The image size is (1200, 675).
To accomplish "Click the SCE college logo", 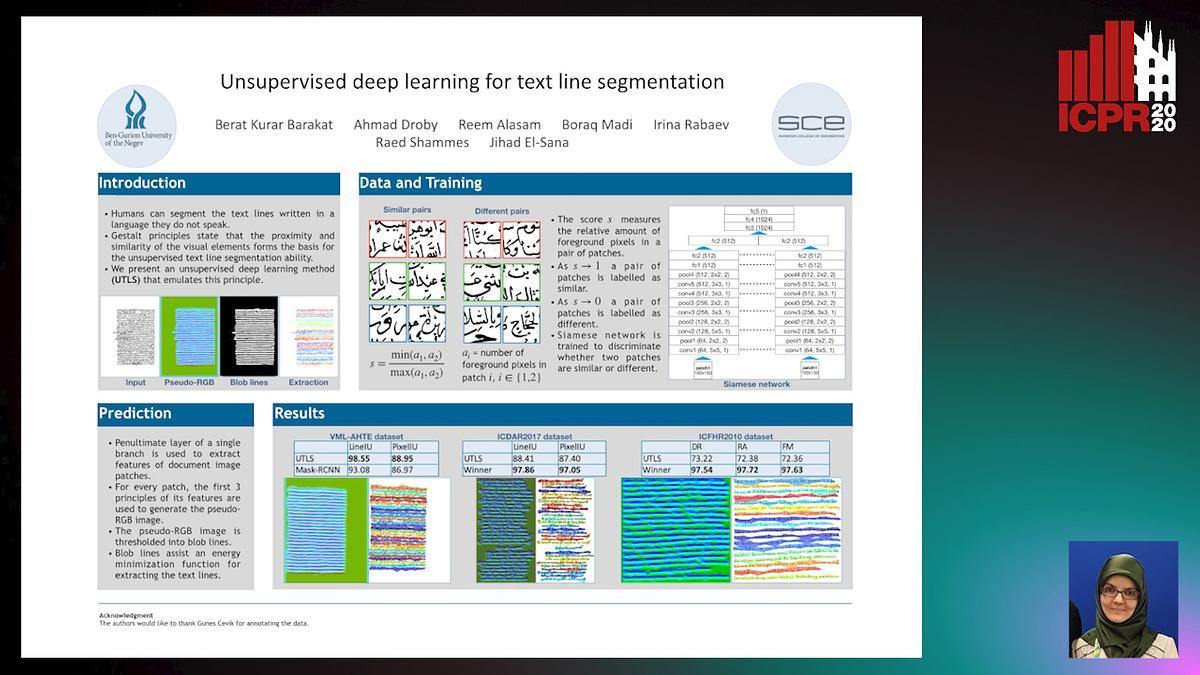I will (812, 124).
